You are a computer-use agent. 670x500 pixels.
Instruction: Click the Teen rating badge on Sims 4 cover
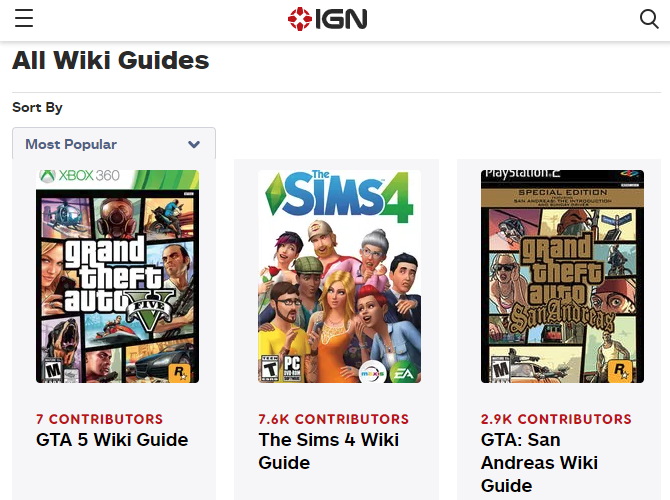tap(270, 368)
